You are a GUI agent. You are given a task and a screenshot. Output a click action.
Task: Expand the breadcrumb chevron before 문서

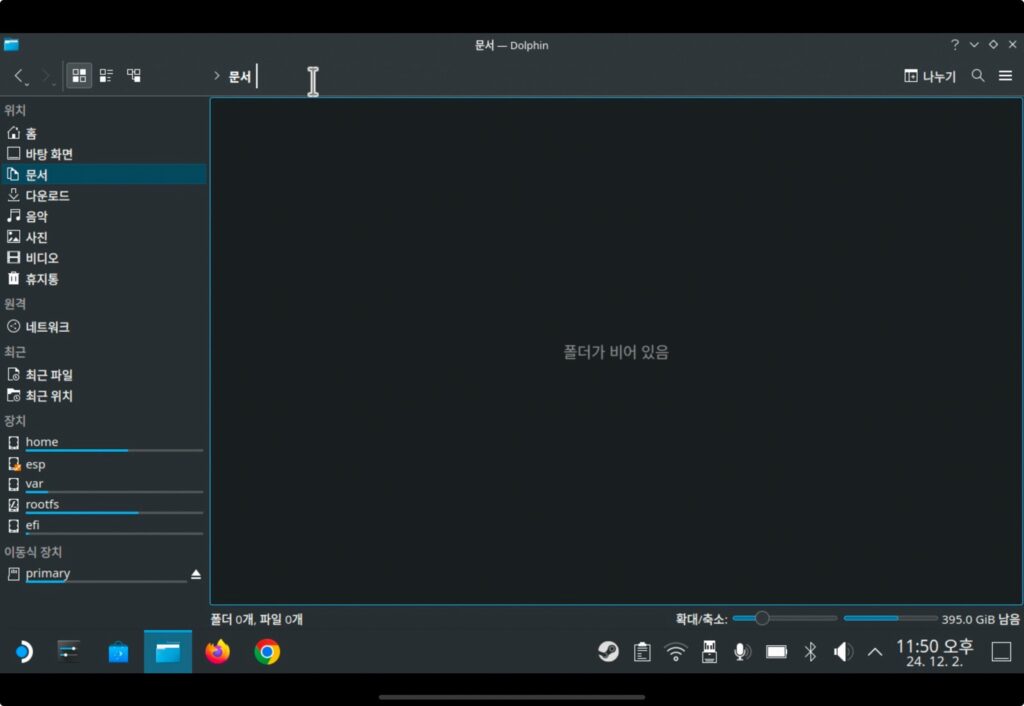pos(217,76)
